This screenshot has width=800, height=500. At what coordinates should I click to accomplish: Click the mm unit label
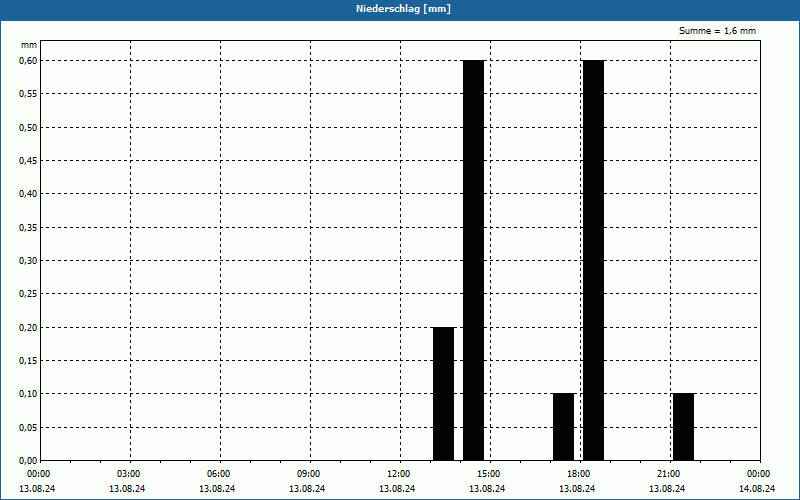[x=29, y=45]
